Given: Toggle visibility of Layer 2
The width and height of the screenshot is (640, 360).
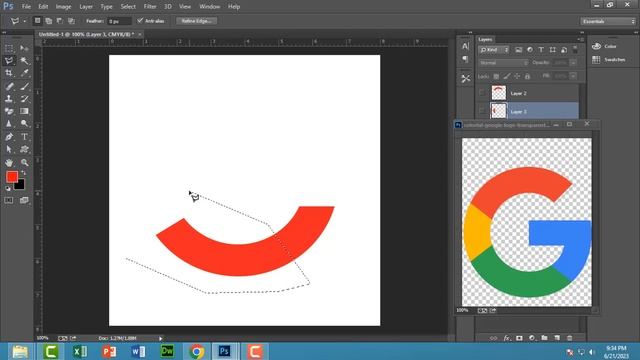Looking at the screenshot, I should click(x=482, y=93).
